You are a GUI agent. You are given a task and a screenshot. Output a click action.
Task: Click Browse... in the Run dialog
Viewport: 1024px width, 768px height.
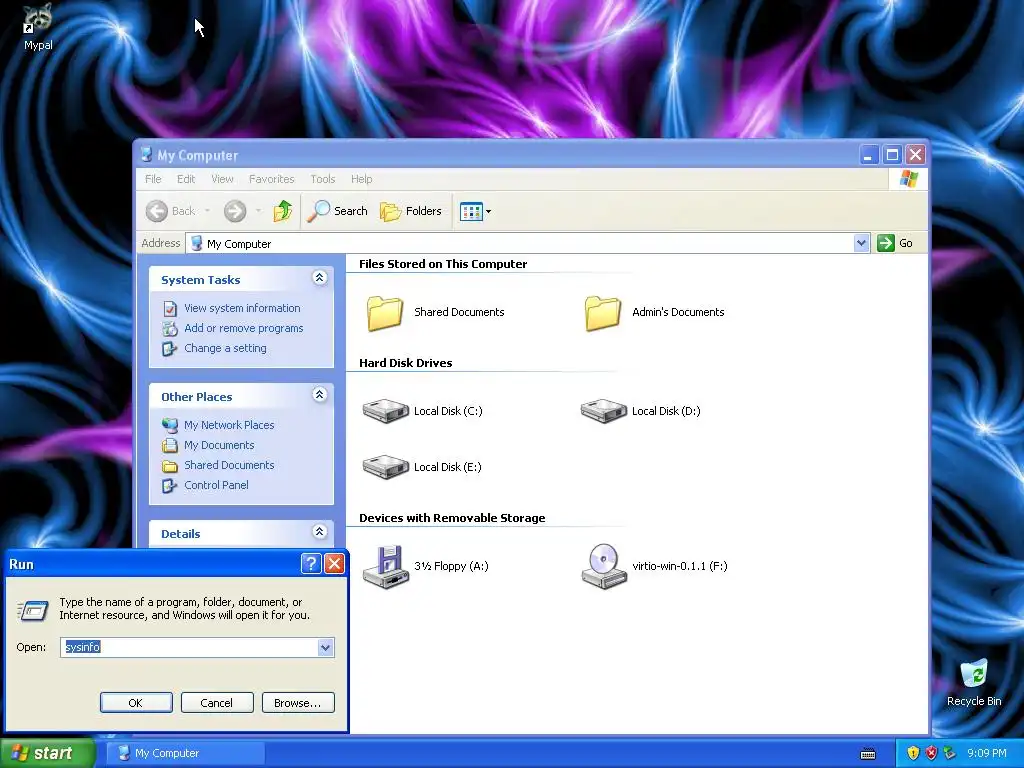point(298,703)
